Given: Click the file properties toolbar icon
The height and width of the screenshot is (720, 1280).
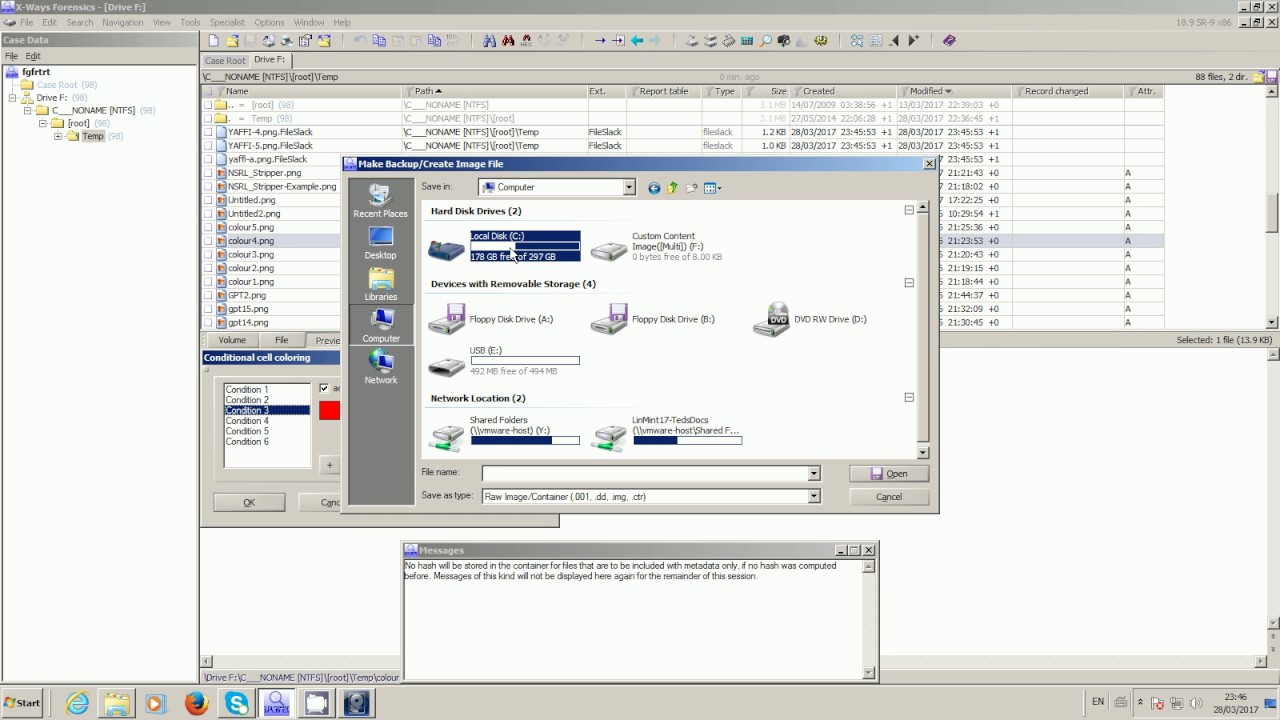Looking at the screenshot, I should (306, 41).
